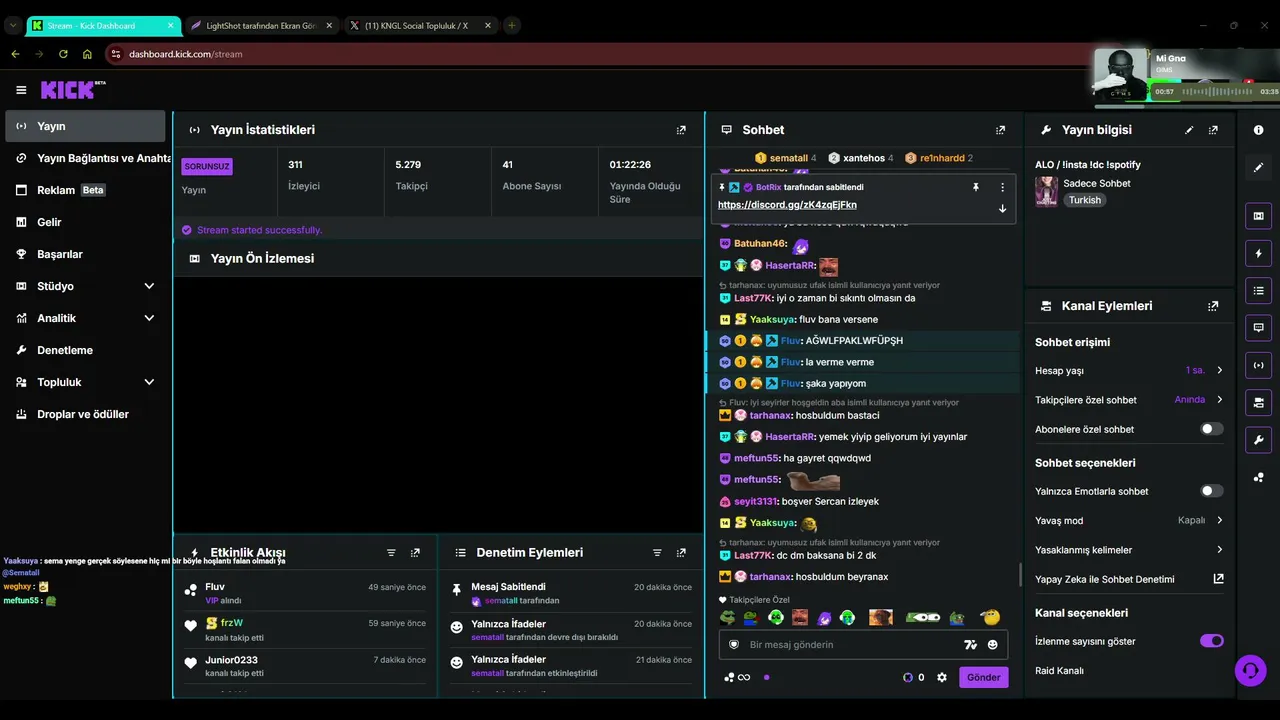
Task: Toggle the wrench stream info widget in the right rail
Action: point(1258,439)
